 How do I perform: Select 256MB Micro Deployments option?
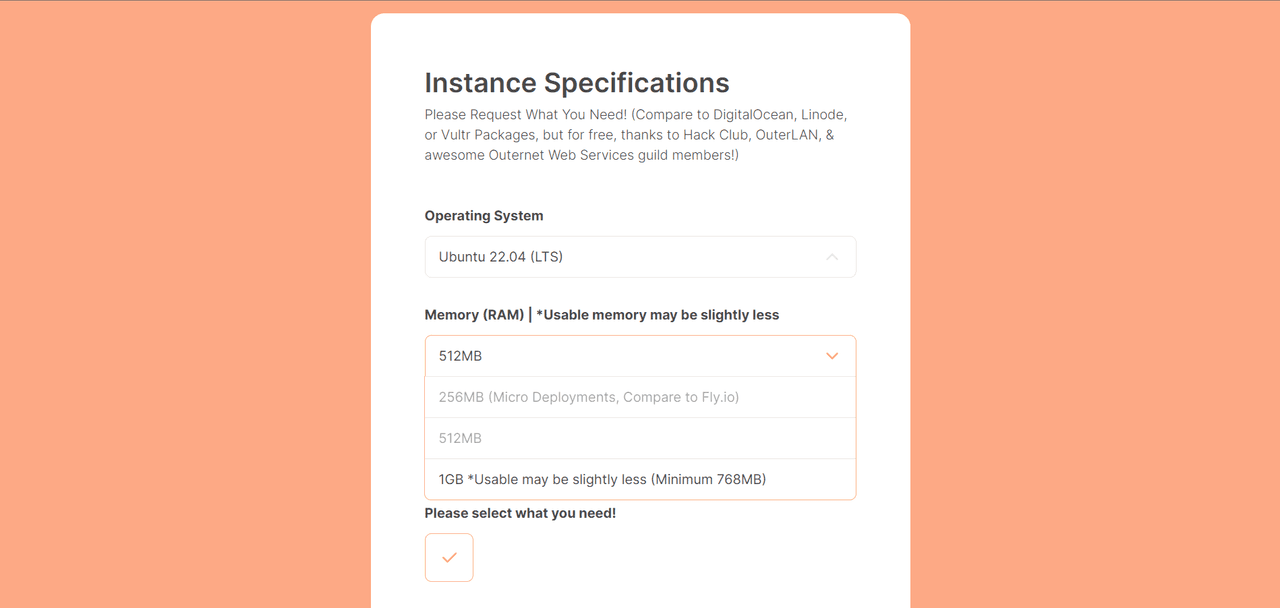589,397
